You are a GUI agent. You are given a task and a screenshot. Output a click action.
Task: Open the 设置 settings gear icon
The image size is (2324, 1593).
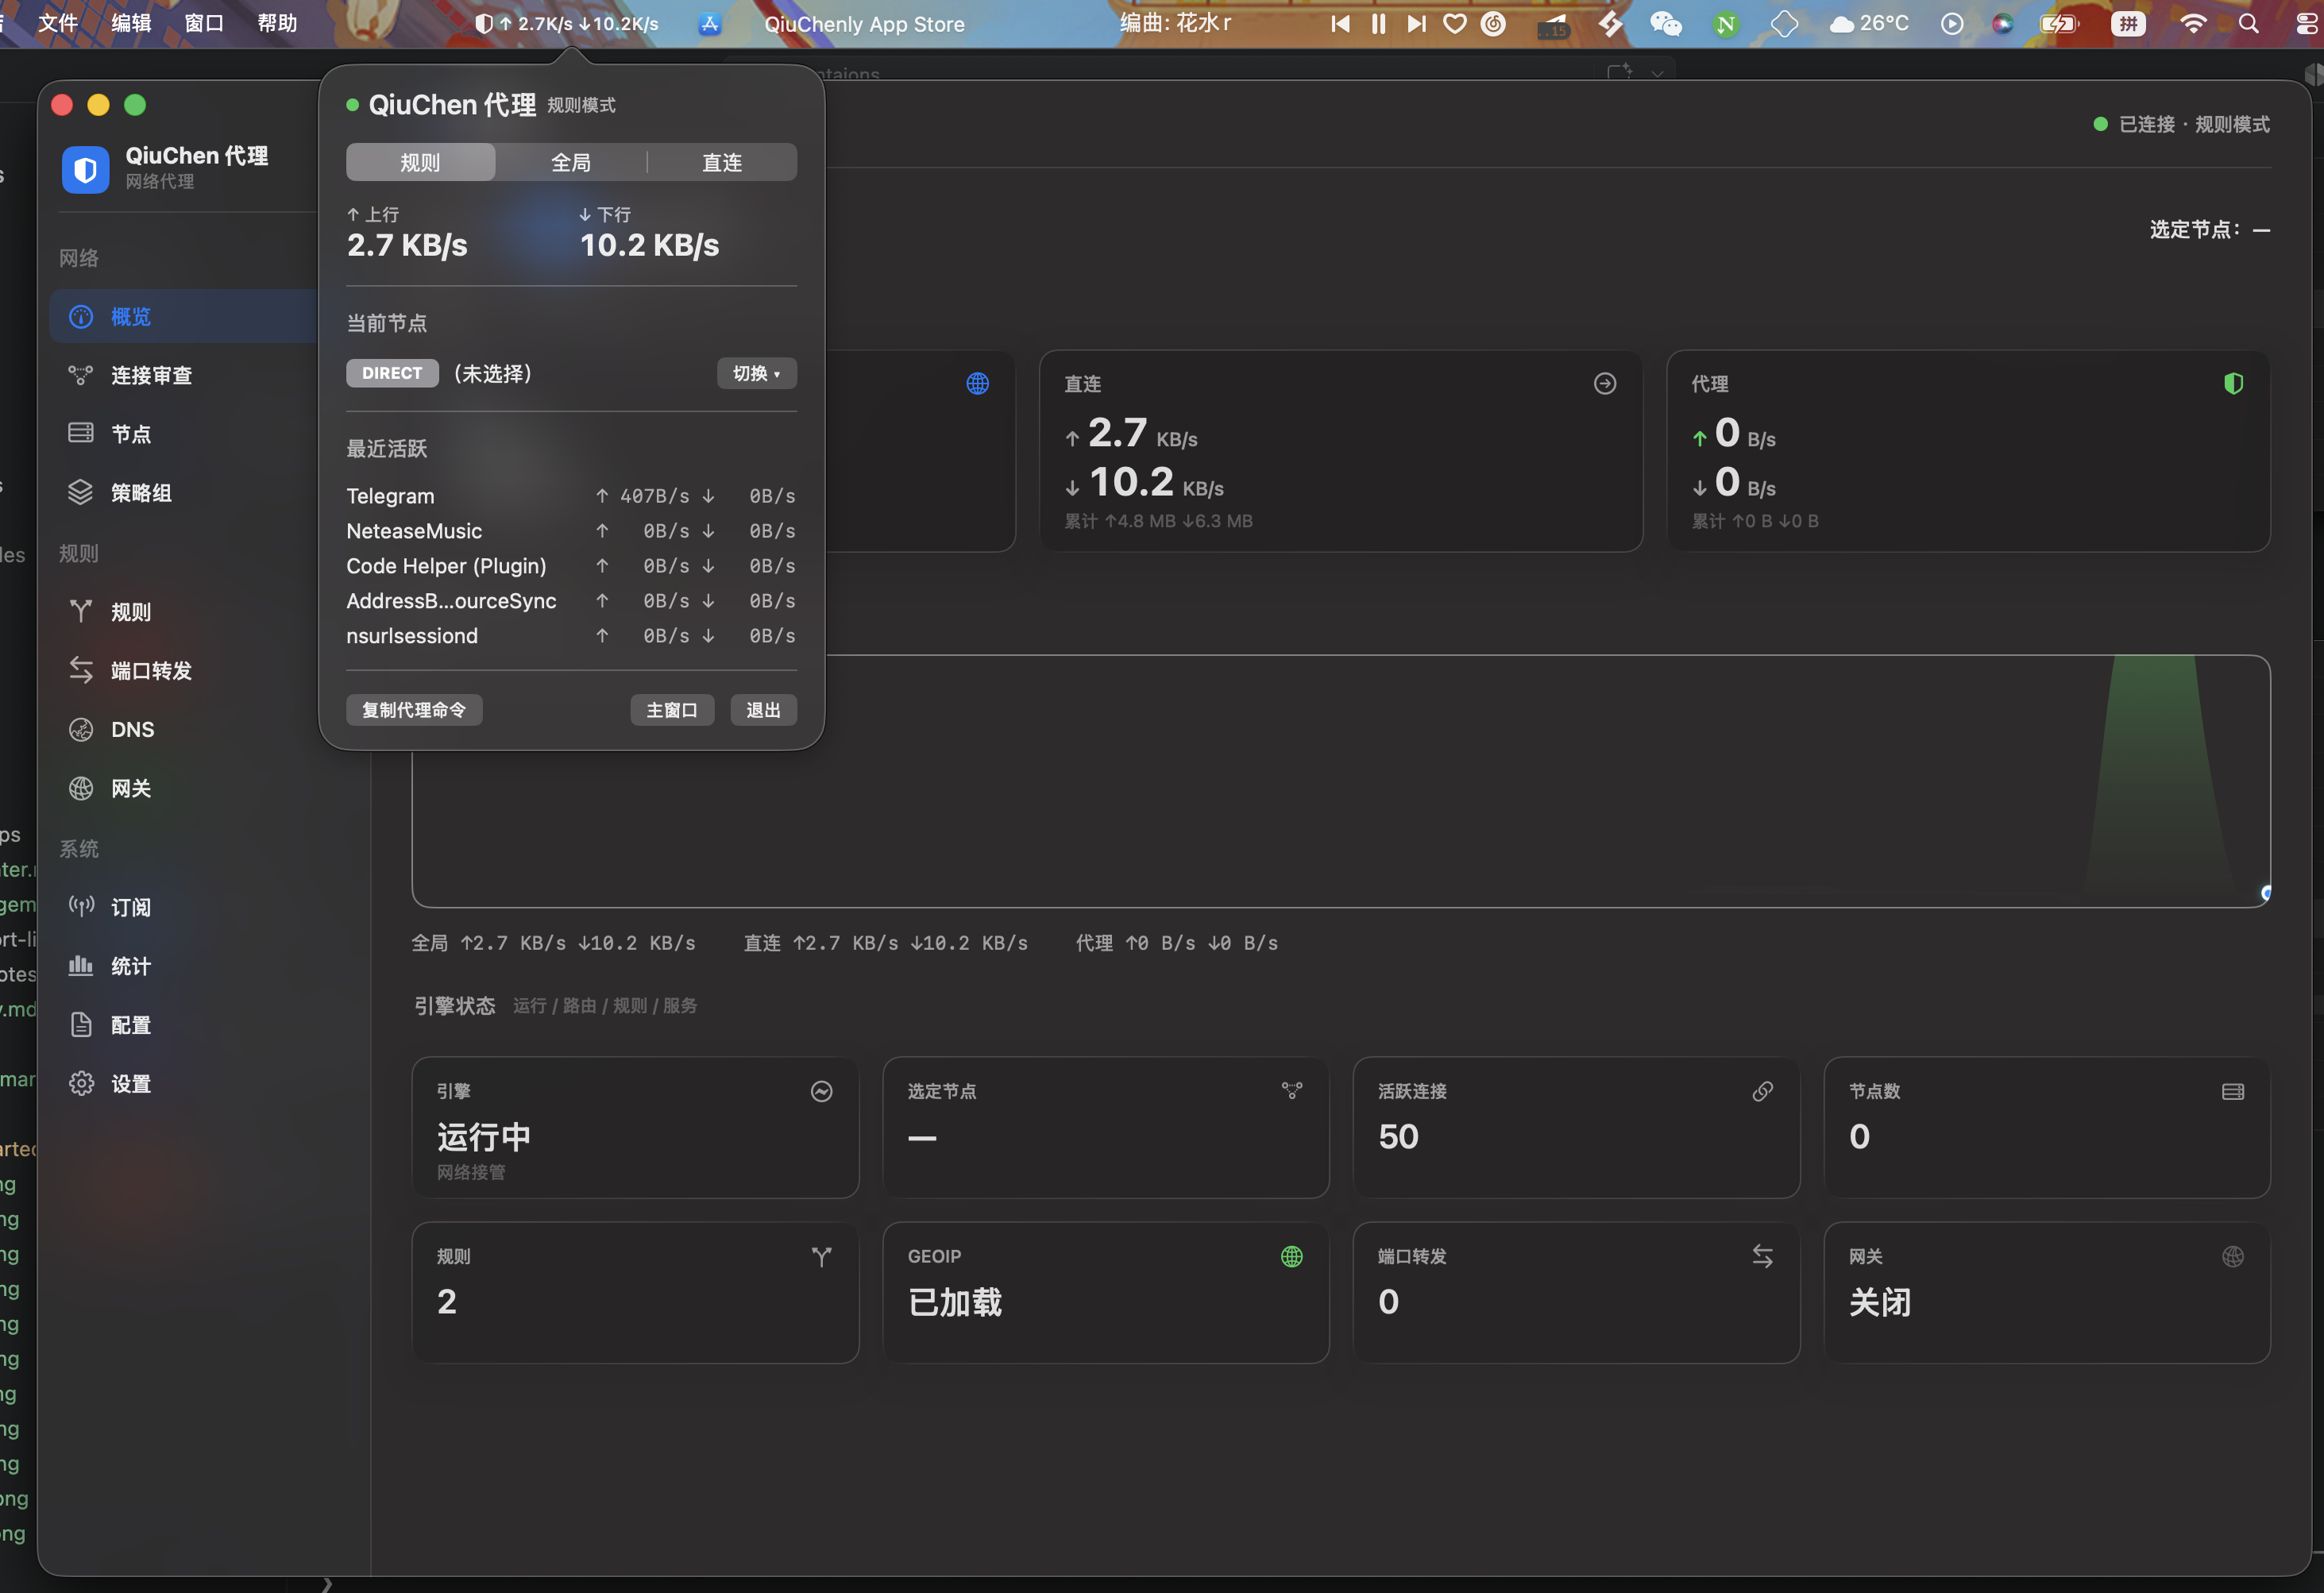[80, 1084]
